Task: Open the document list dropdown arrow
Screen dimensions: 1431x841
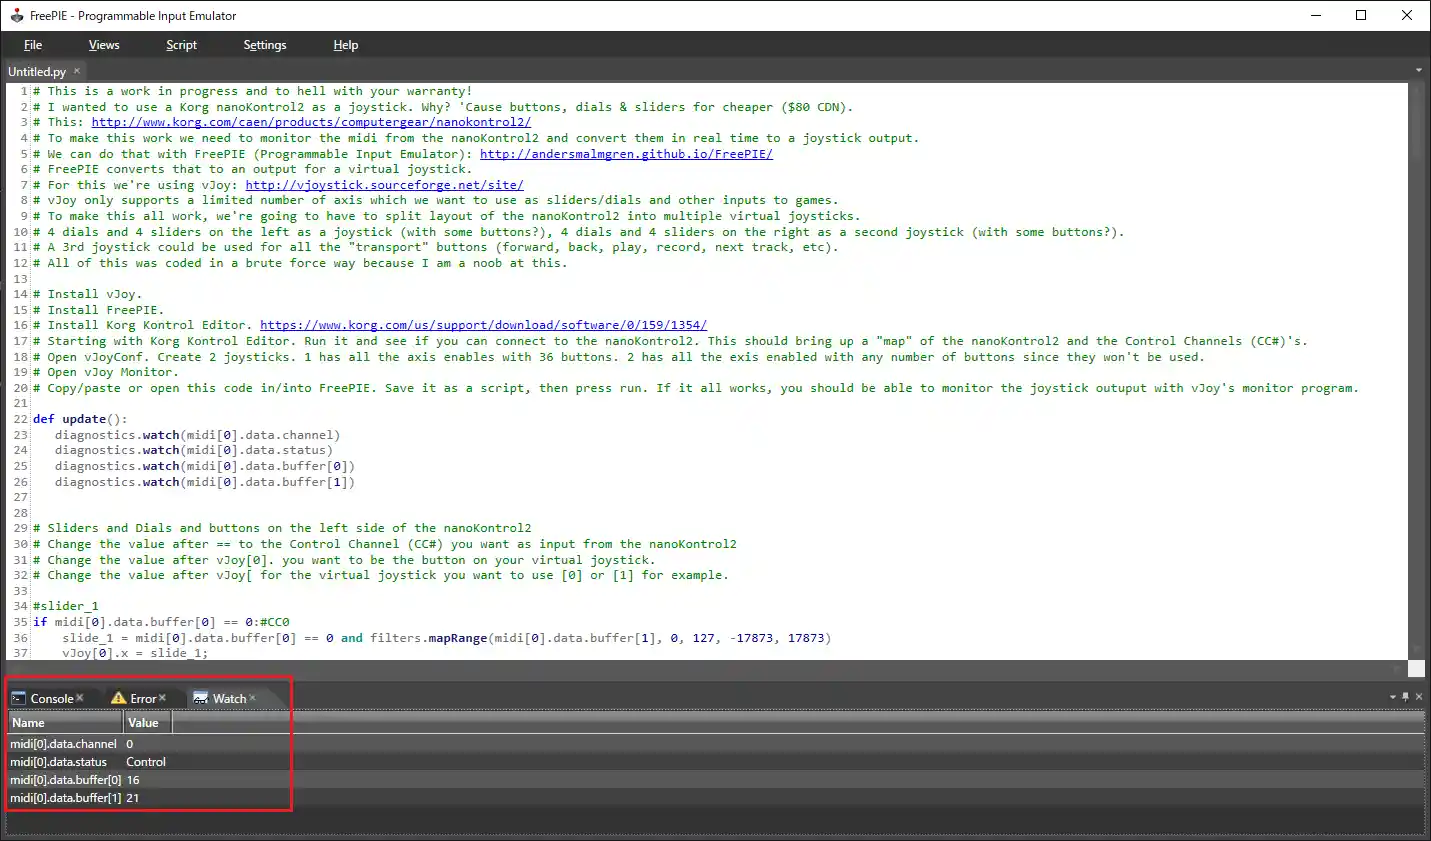Action: click(x=1418, y=71)
